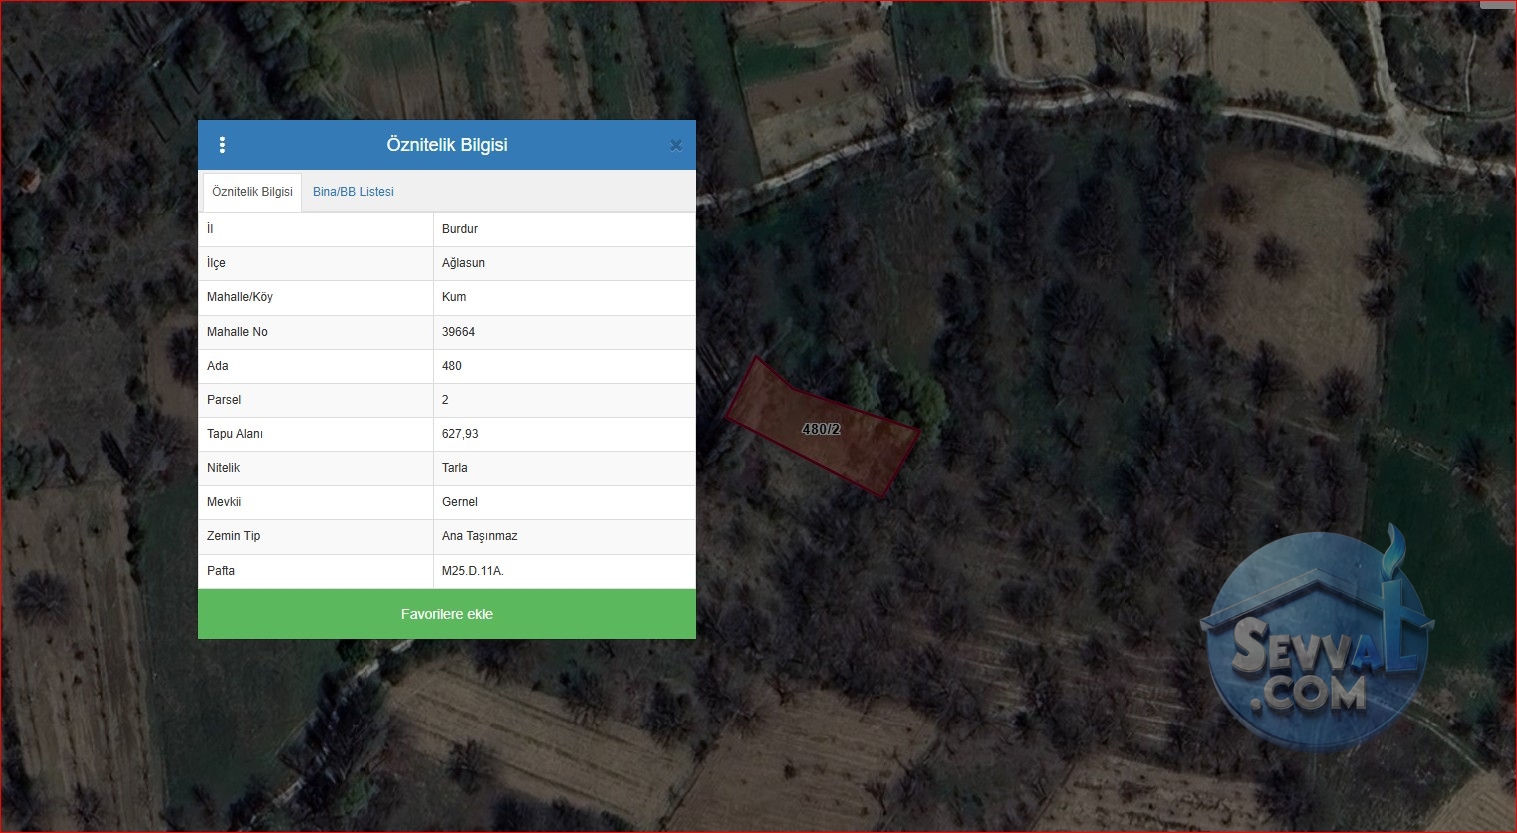The height and width of the screenshot is (833, 1517).
Task: Select the Kum value in Mahalle/Köy row
Action: tap(454, 297)
